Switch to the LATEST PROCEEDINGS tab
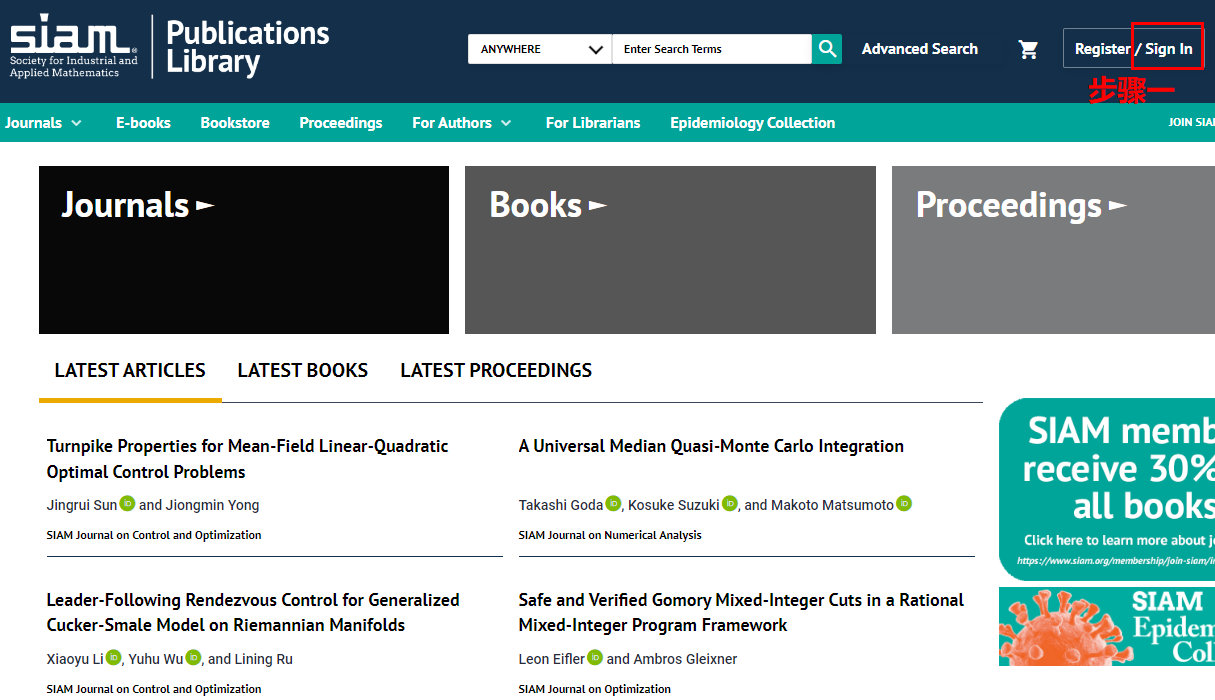The width and height of the screenshot is (1215, 700). [496, 371]
